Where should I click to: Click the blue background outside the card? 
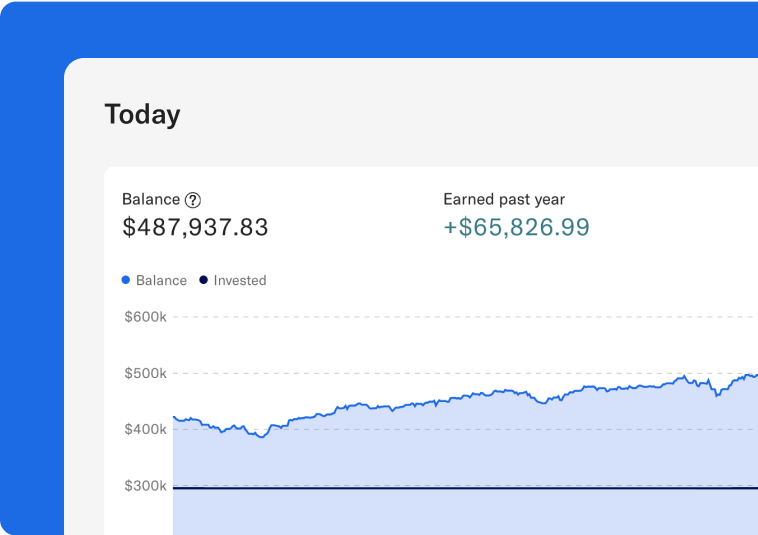coord(30,300)
